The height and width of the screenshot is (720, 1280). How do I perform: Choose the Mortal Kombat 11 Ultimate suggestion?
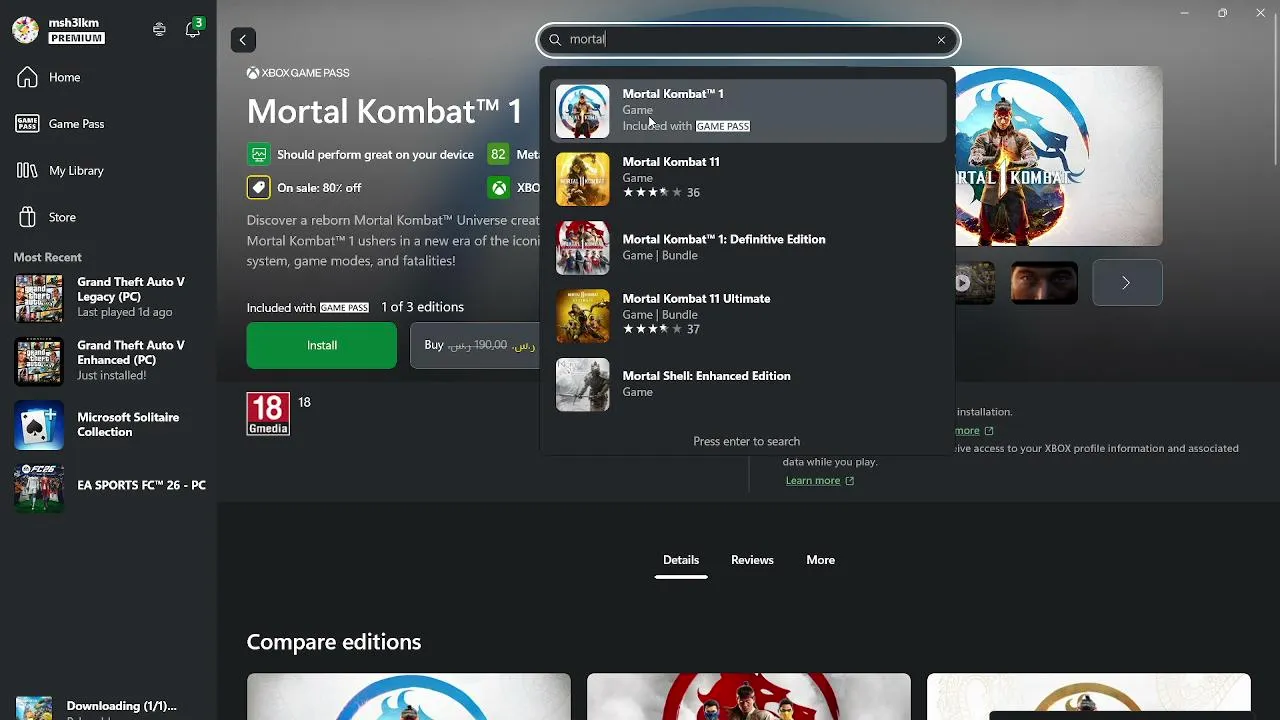(748, 315)
